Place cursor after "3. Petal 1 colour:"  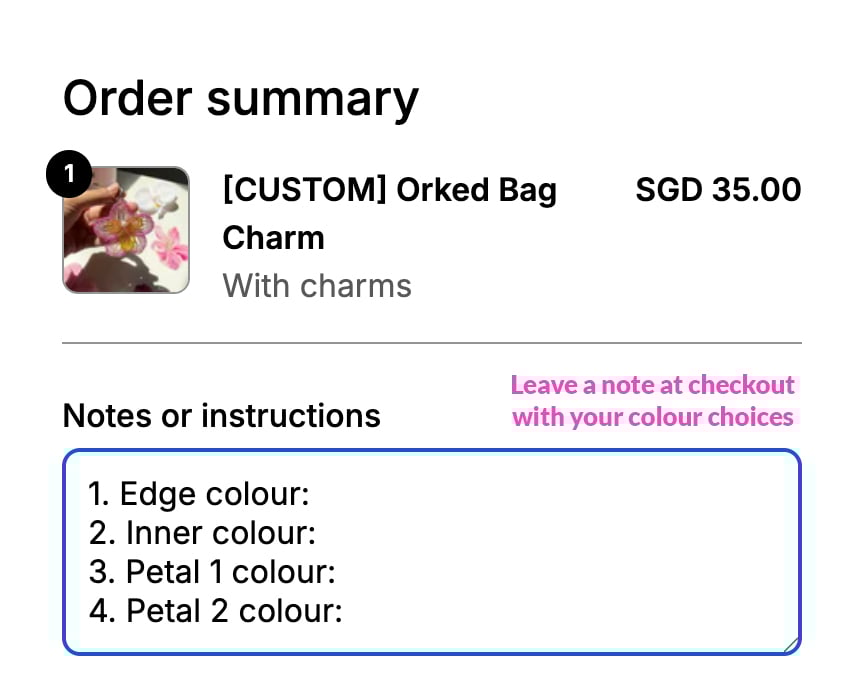tap(337, 572)
